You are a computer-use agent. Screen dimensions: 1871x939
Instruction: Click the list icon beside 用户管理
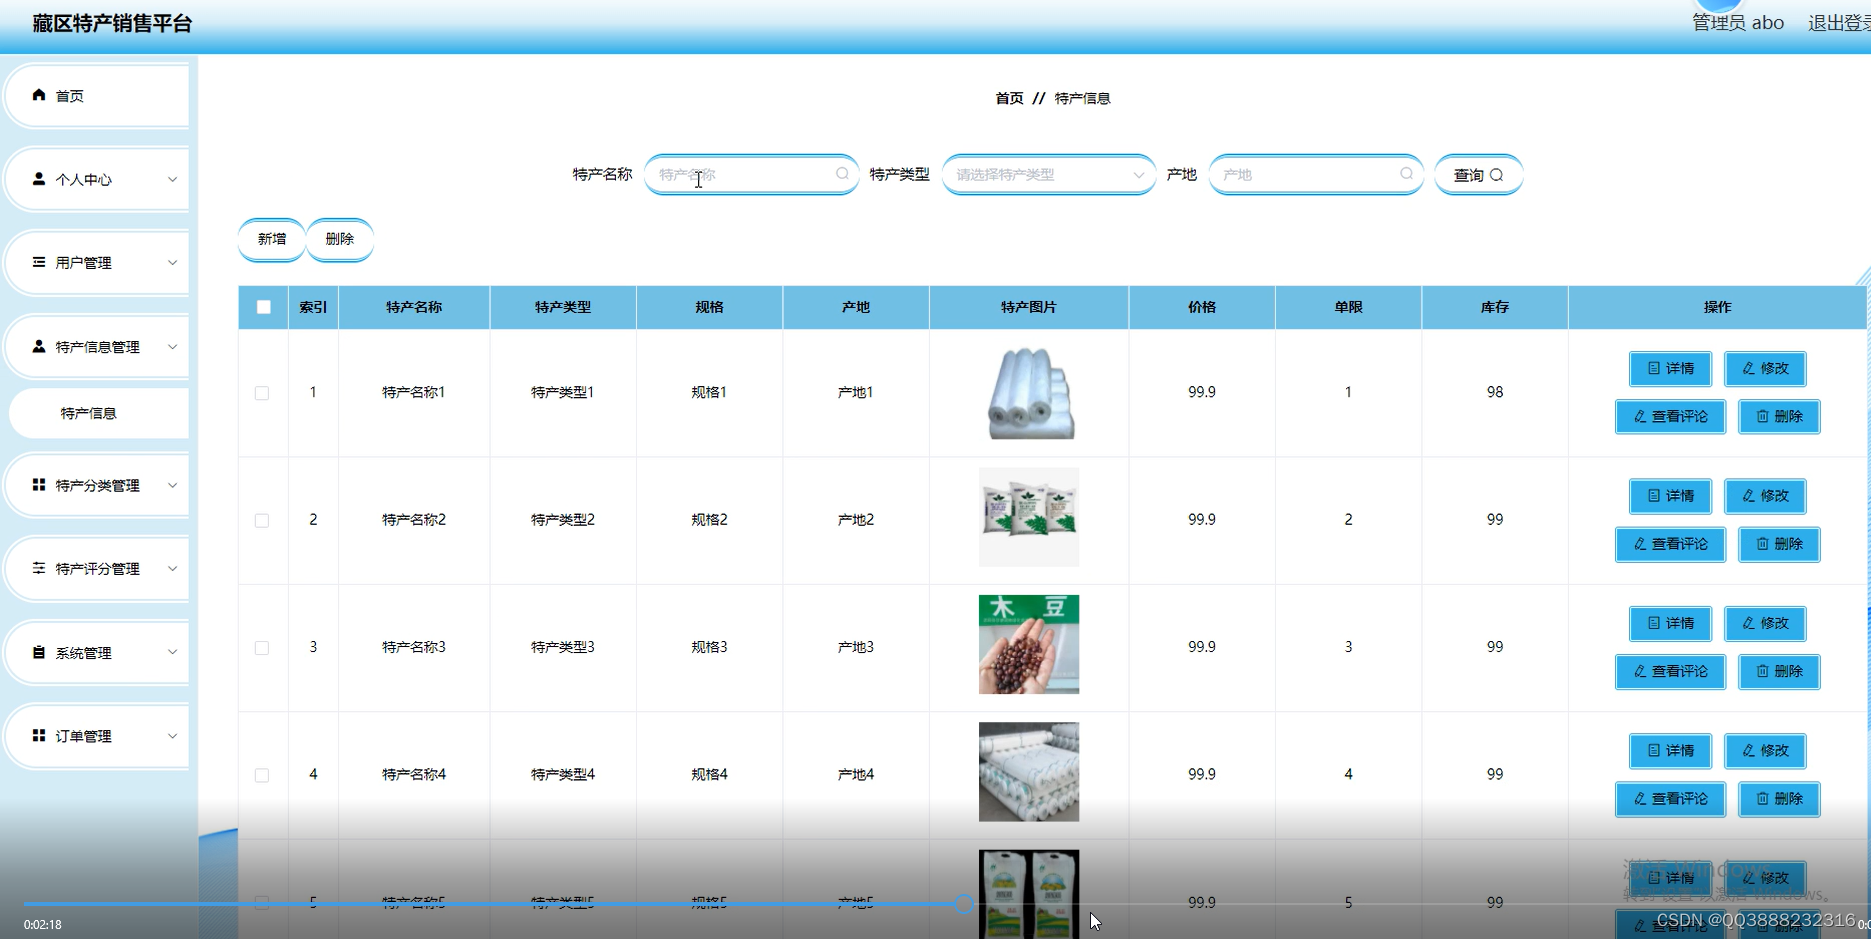[x=39, y=262]
